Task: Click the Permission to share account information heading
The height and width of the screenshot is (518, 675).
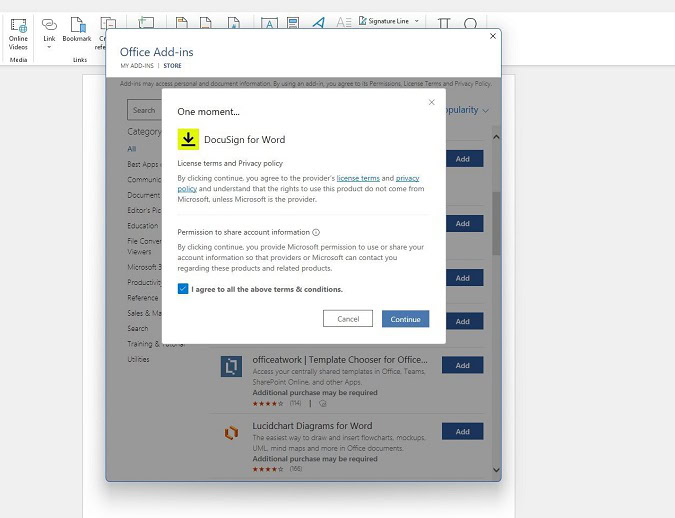Action: [x=243, y=232]
